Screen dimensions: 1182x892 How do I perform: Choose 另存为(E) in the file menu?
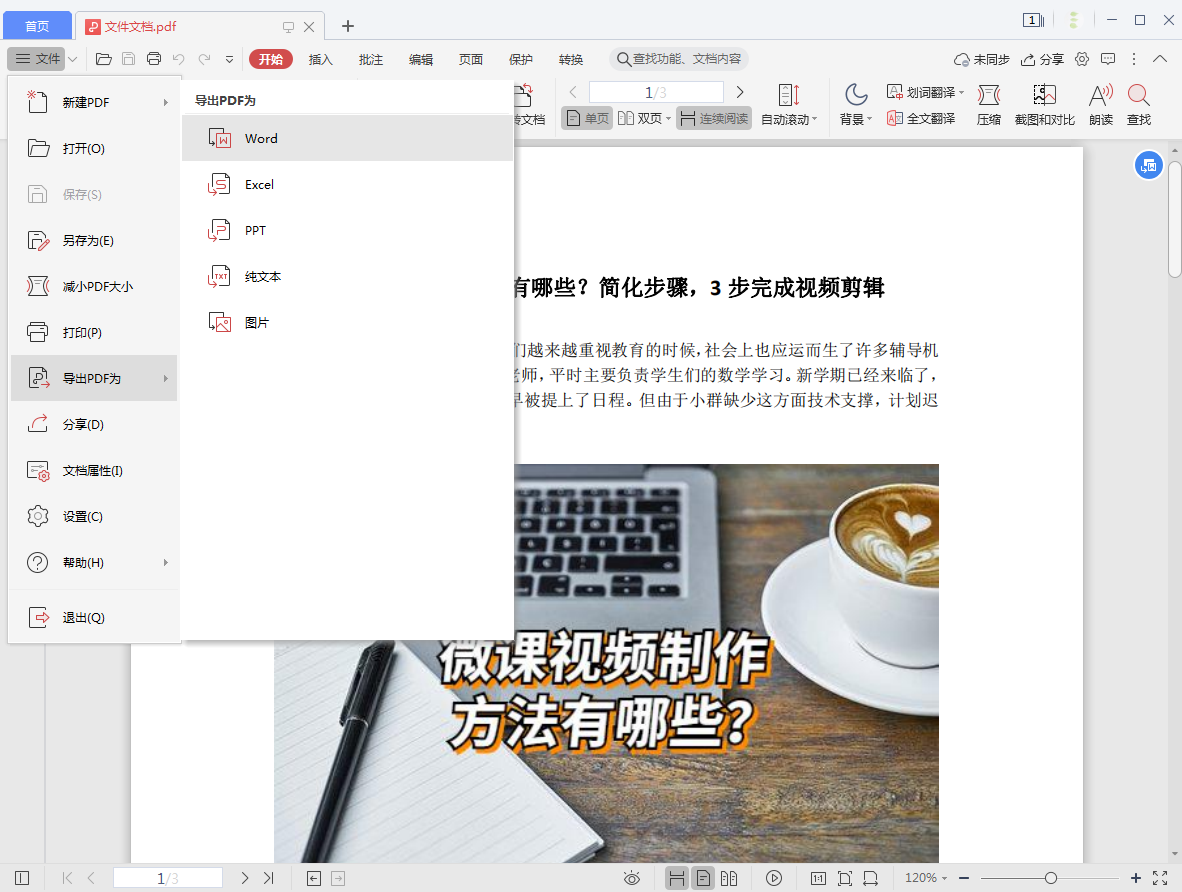pyautogui.click(x=94, y=240)
